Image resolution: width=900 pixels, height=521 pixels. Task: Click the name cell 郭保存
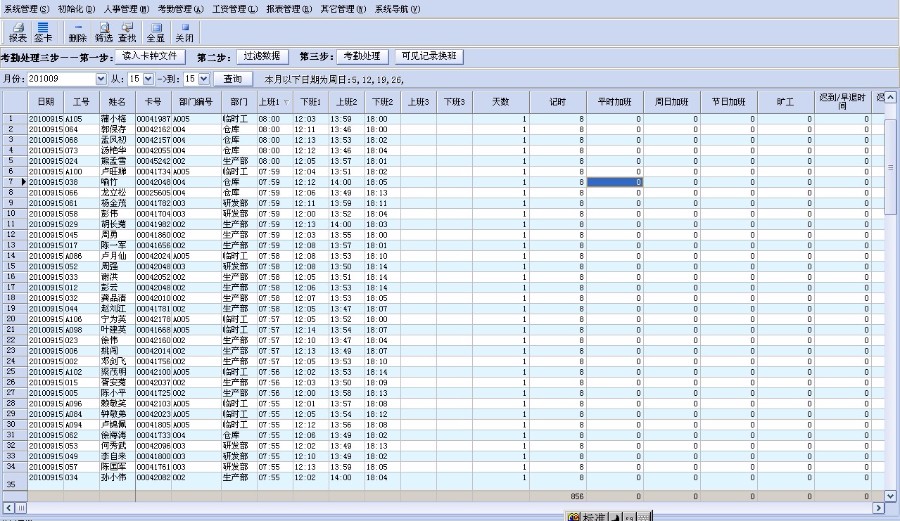[x=117, y=130]
